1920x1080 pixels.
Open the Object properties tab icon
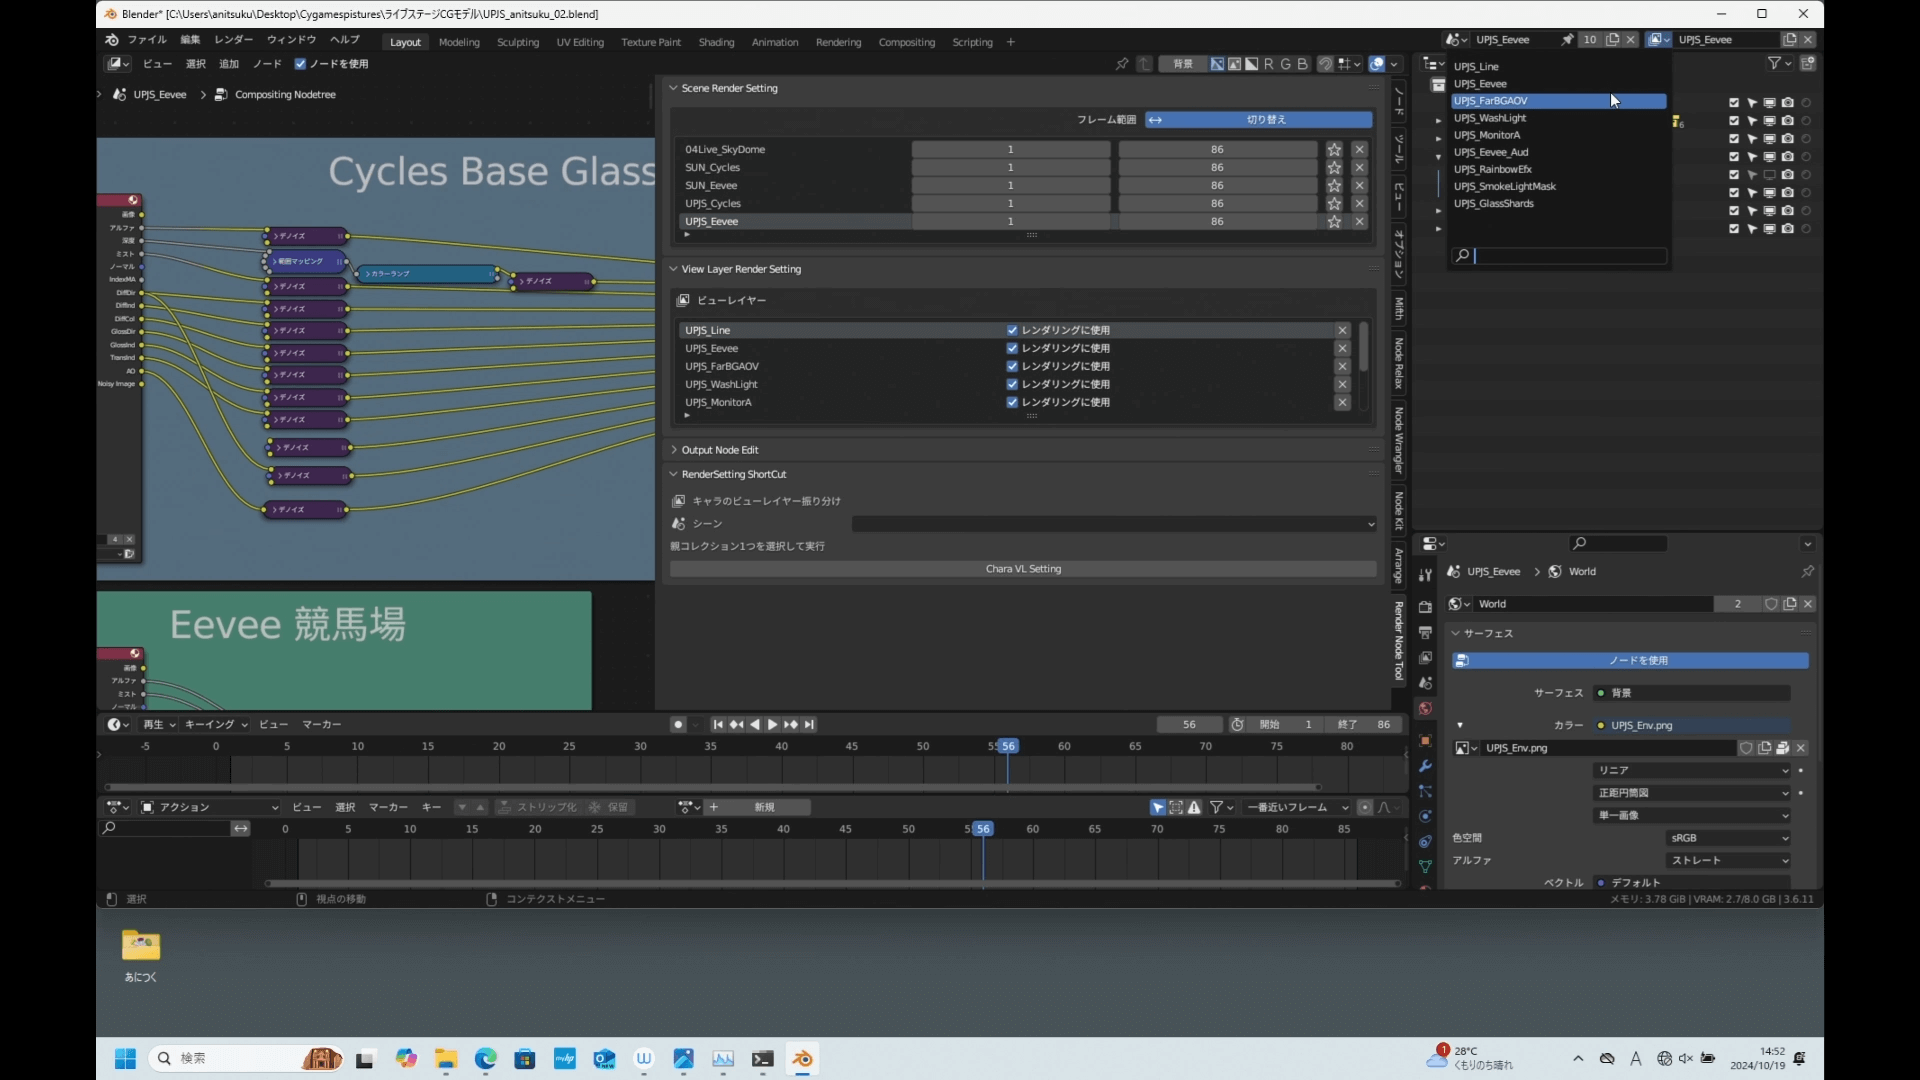(1425, 741)
